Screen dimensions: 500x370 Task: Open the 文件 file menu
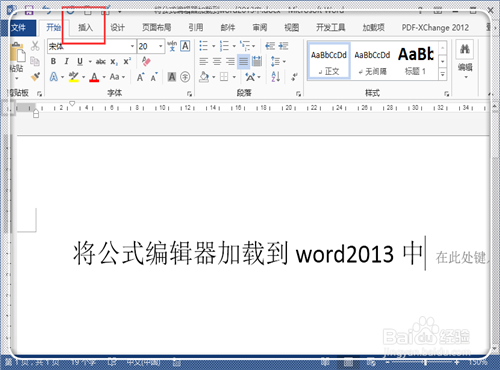tap(18, 27)
